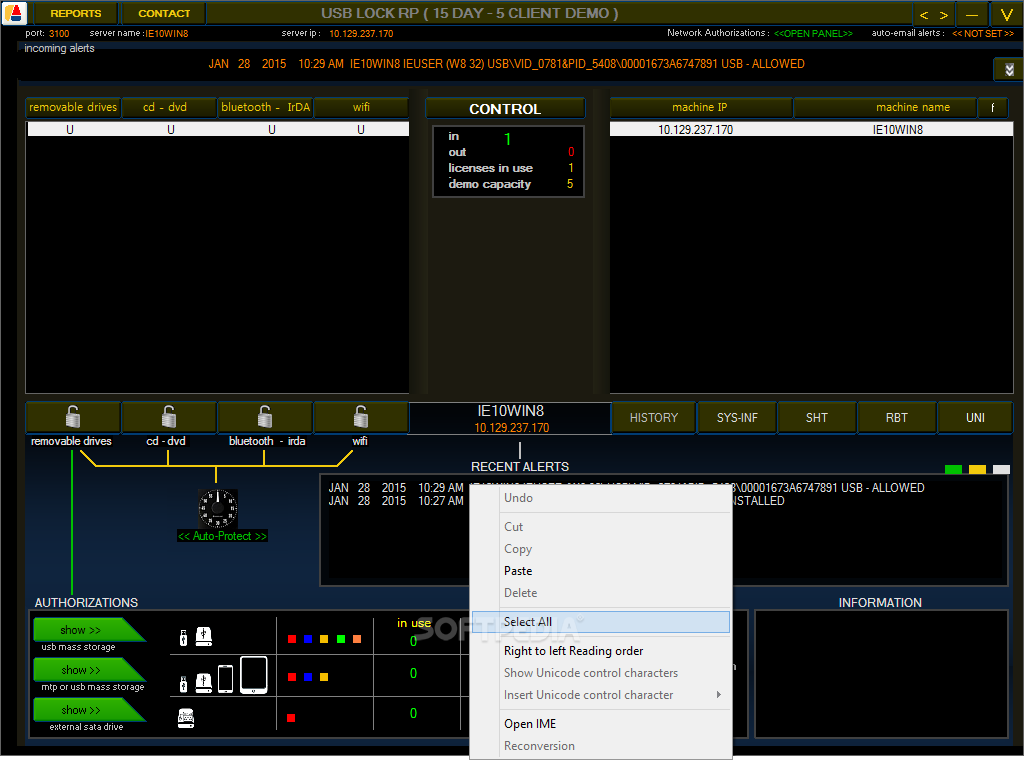1024x760 pixels.
Task: Click the external SATA drive icon
Action: coord(186,718)
